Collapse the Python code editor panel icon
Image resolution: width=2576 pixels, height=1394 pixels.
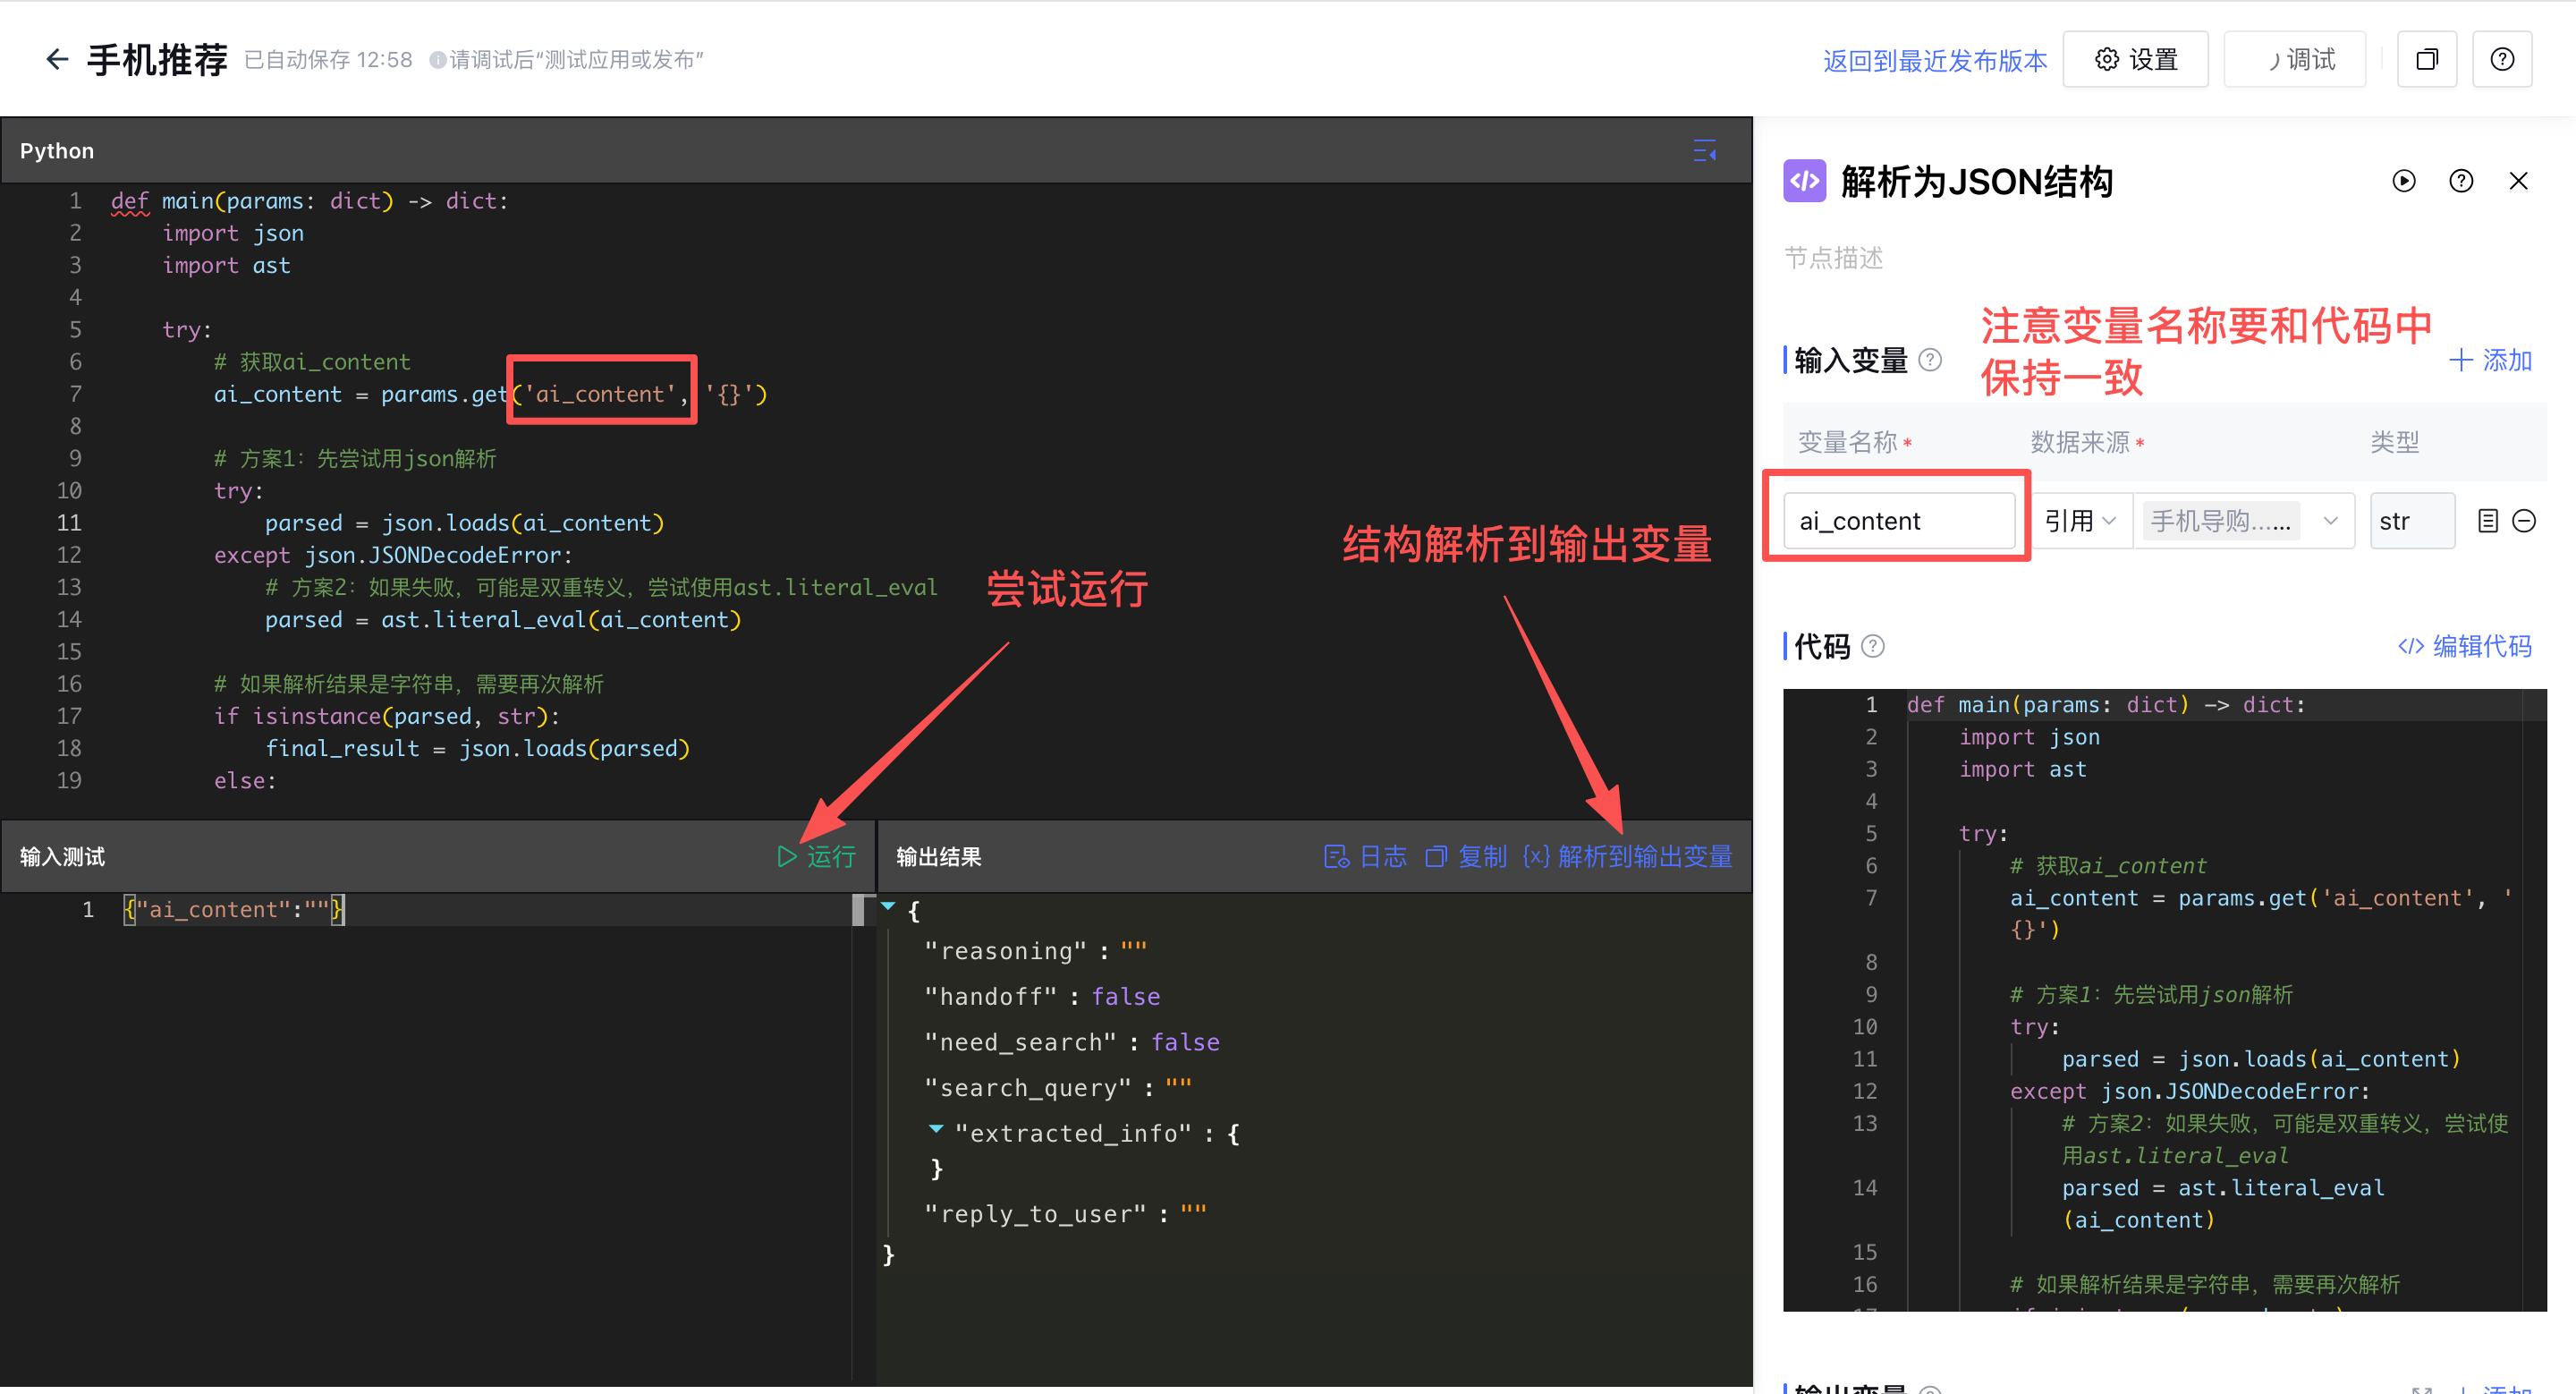pos(1705,150)
